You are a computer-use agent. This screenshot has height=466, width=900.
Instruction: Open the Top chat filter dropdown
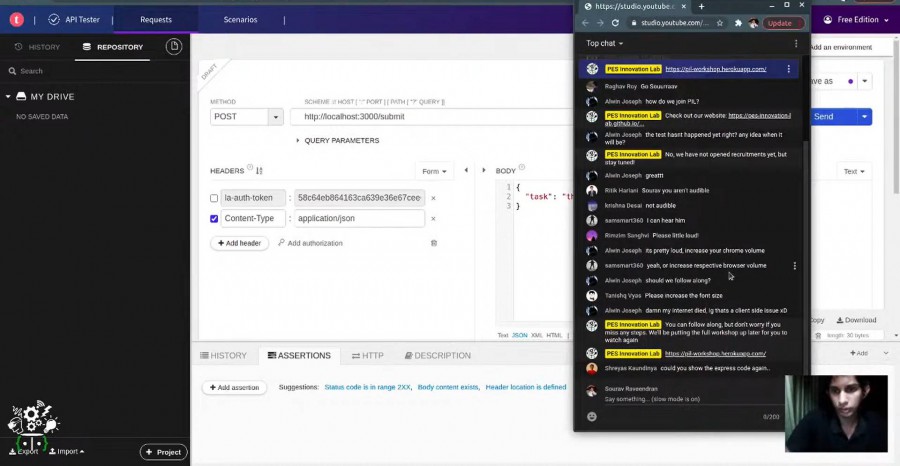click(604, 44)
